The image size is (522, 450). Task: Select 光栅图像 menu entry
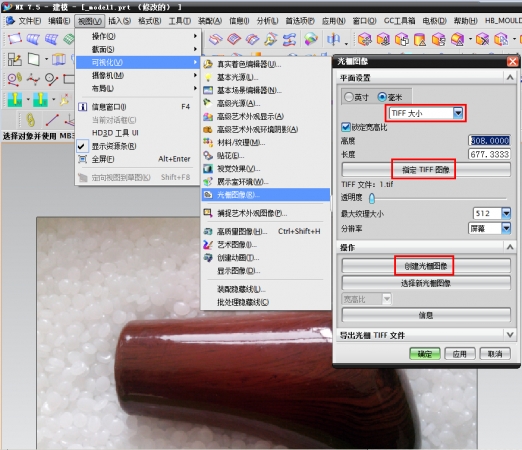(266, 195)
